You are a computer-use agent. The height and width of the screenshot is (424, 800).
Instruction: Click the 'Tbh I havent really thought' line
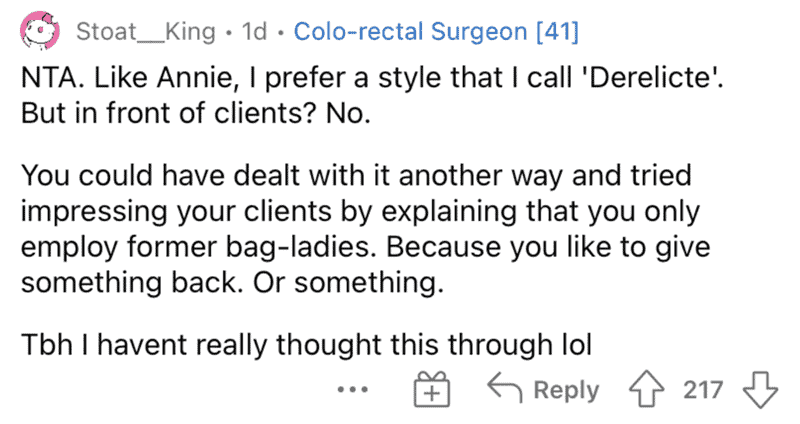point(306,344)
